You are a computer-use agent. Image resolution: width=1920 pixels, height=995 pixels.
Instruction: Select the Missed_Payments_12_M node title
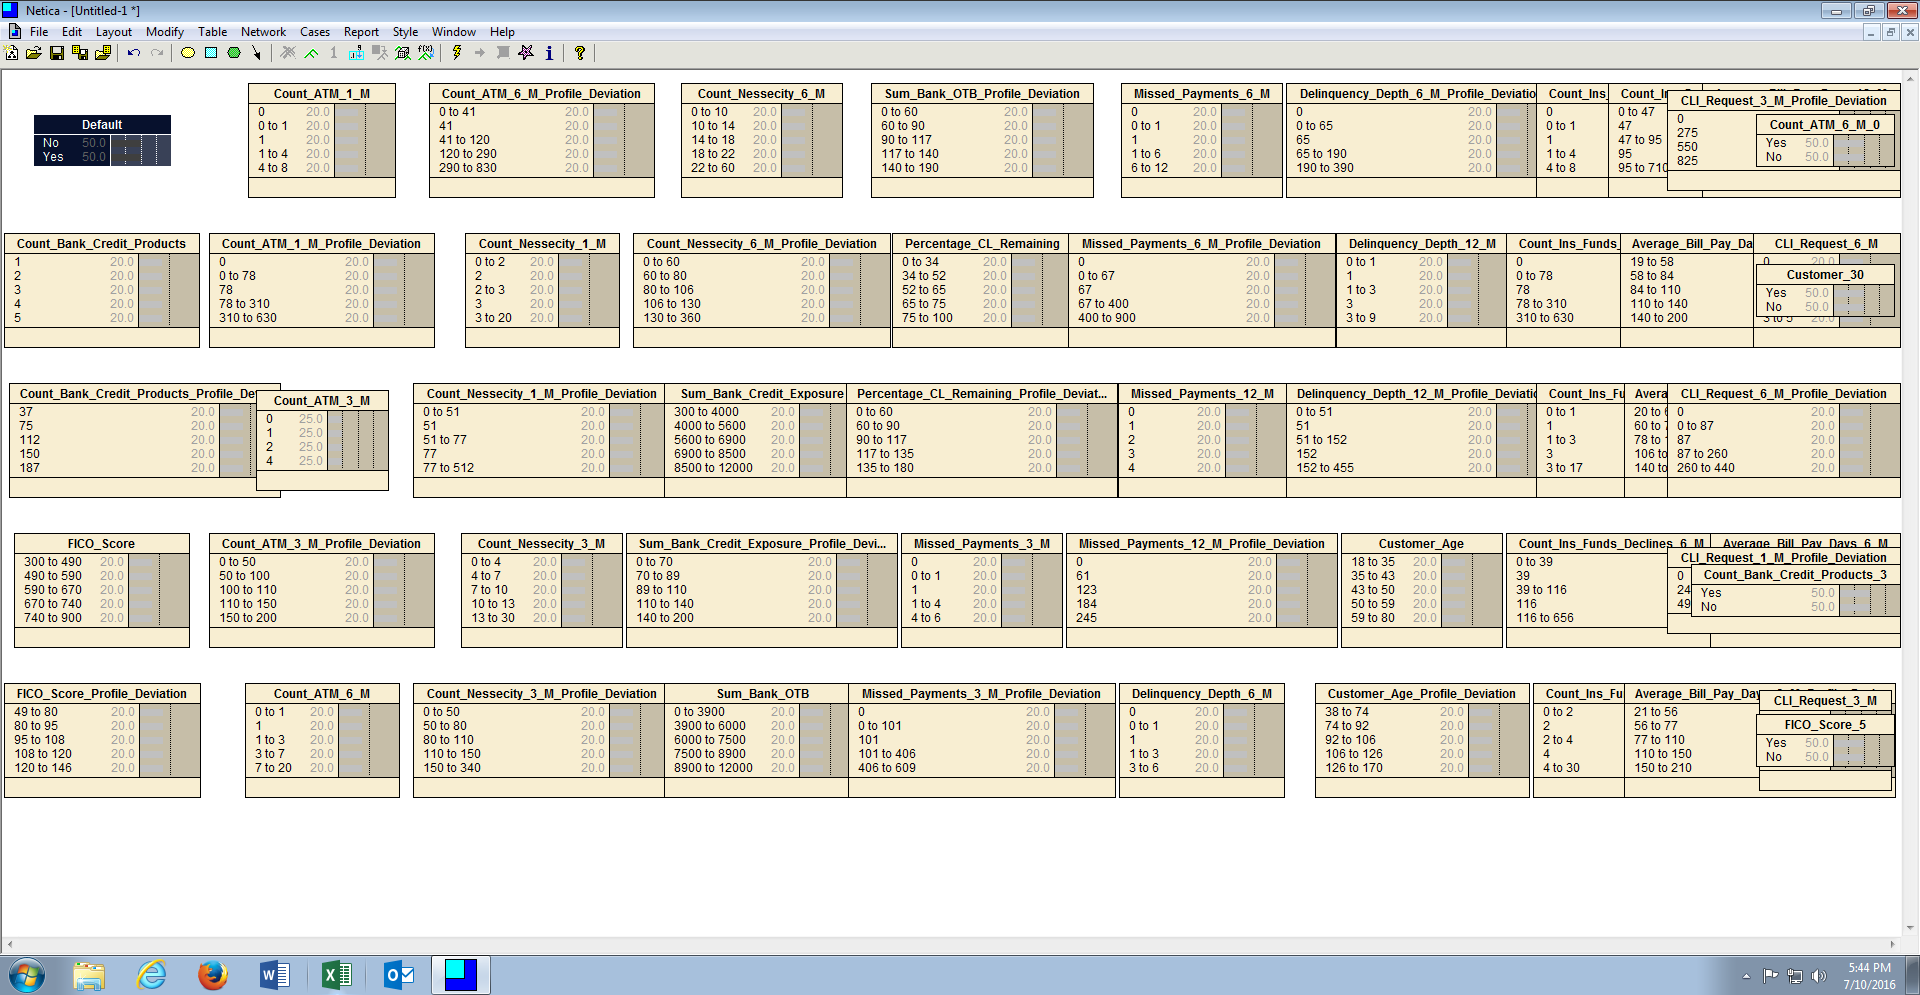[1201, 394]
